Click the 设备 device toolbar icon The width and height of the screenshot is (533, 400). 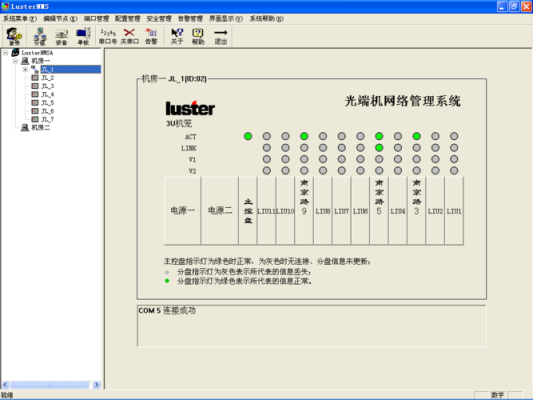62,36
